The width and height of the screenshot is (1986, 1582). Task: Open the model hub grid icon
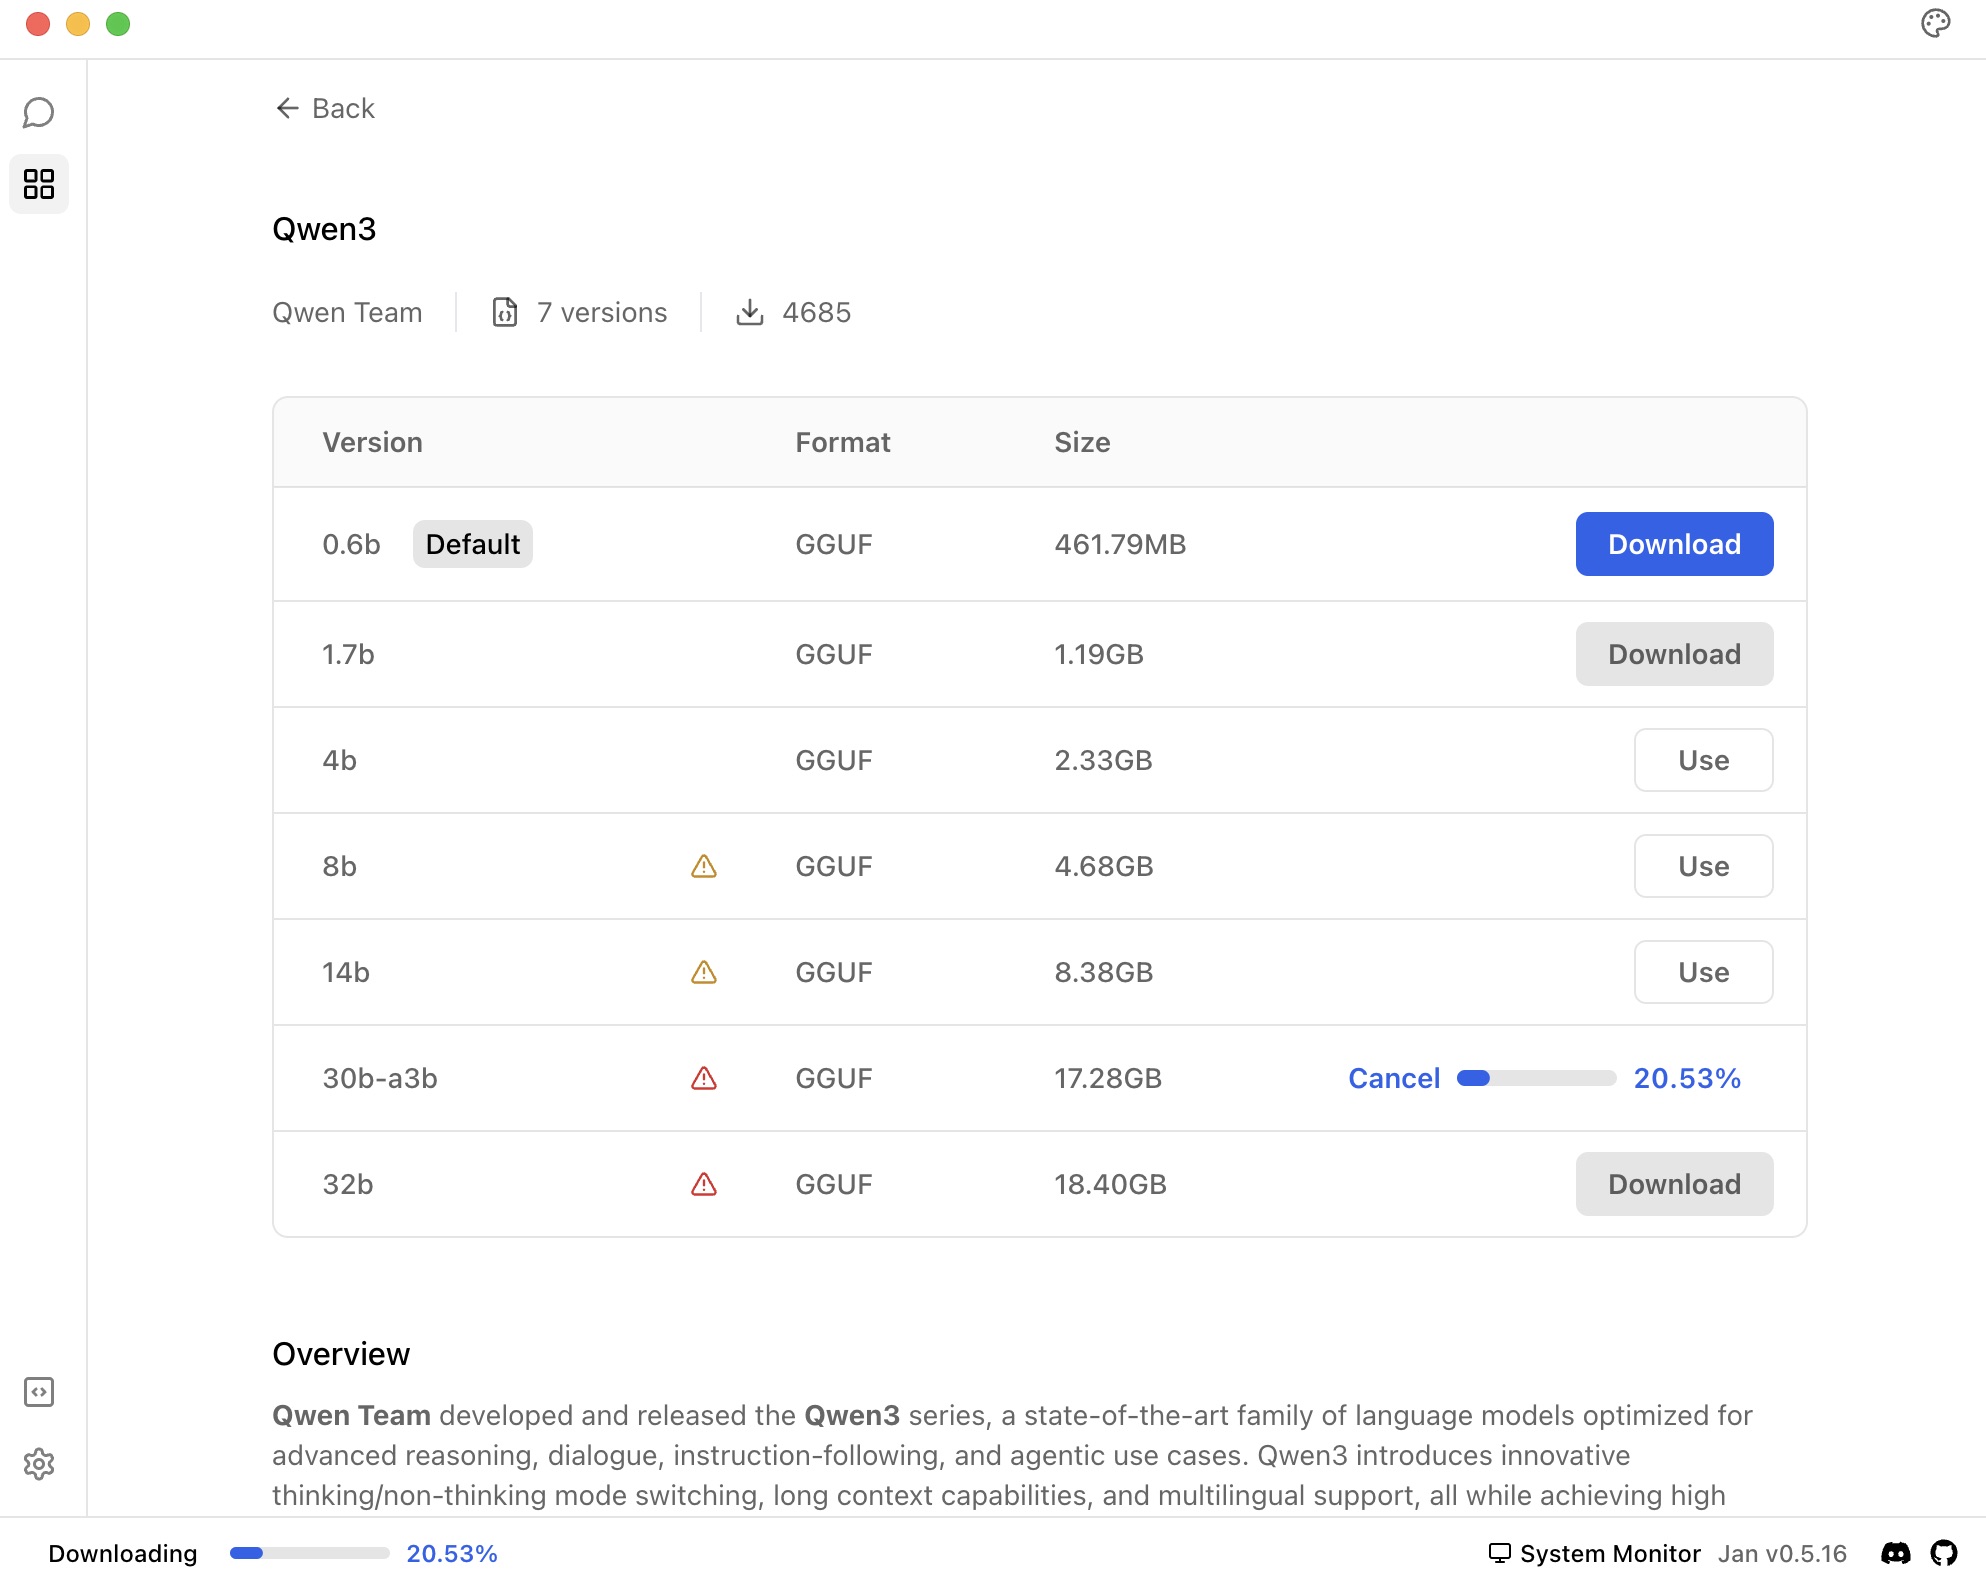click(38, 184)
